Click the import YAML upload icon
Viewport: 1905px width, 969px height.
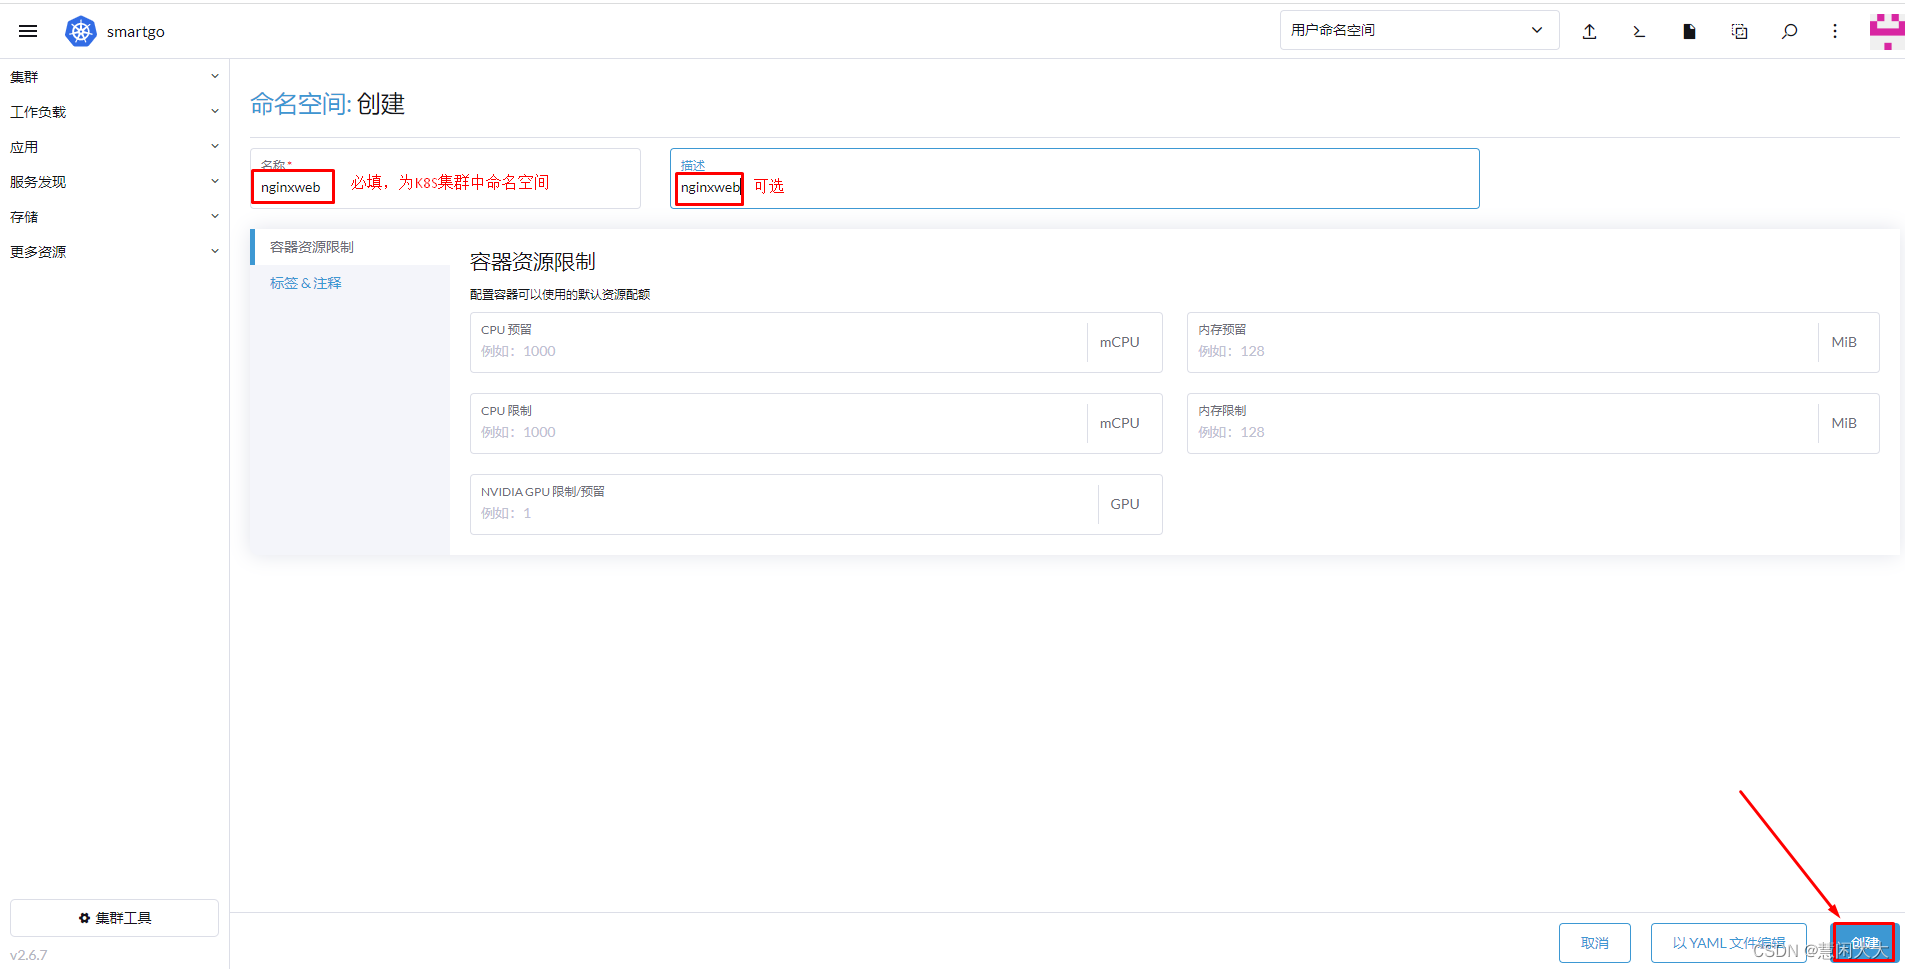click(1589, 31)
